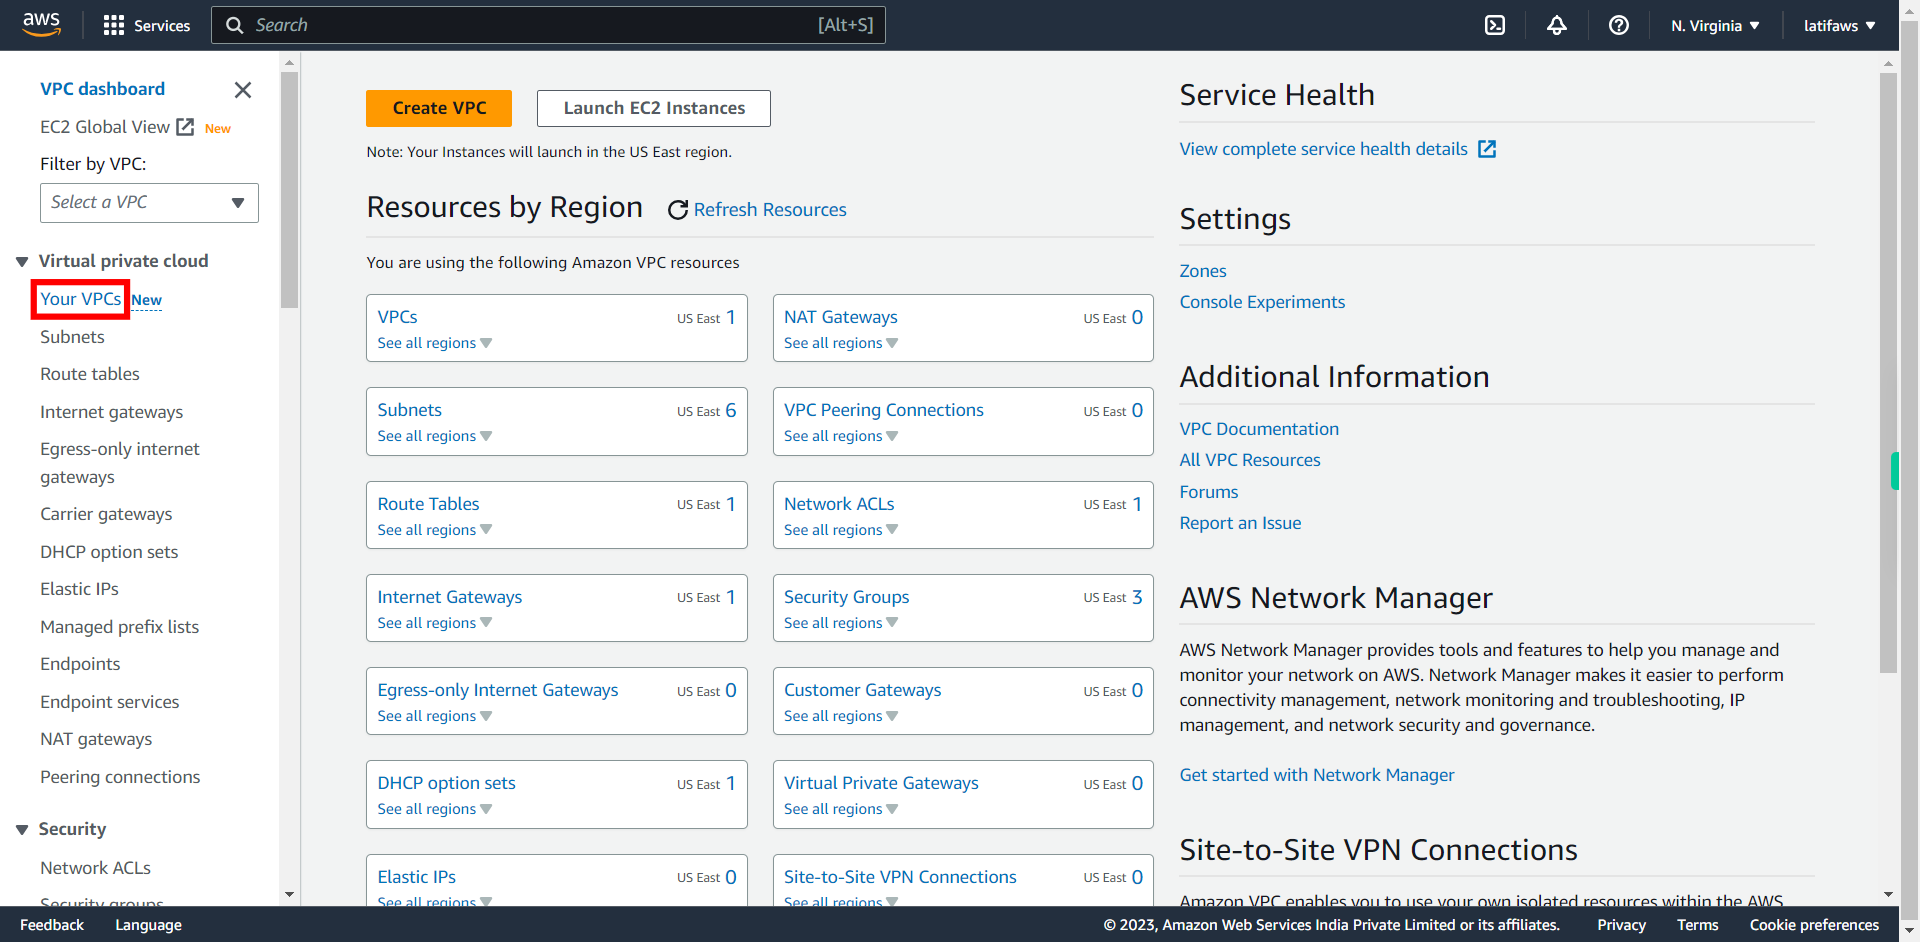Click the main page scrollbar thumb
Image resolution: width=1920 pixels, height=942 pixels.
pos(1888,372)
